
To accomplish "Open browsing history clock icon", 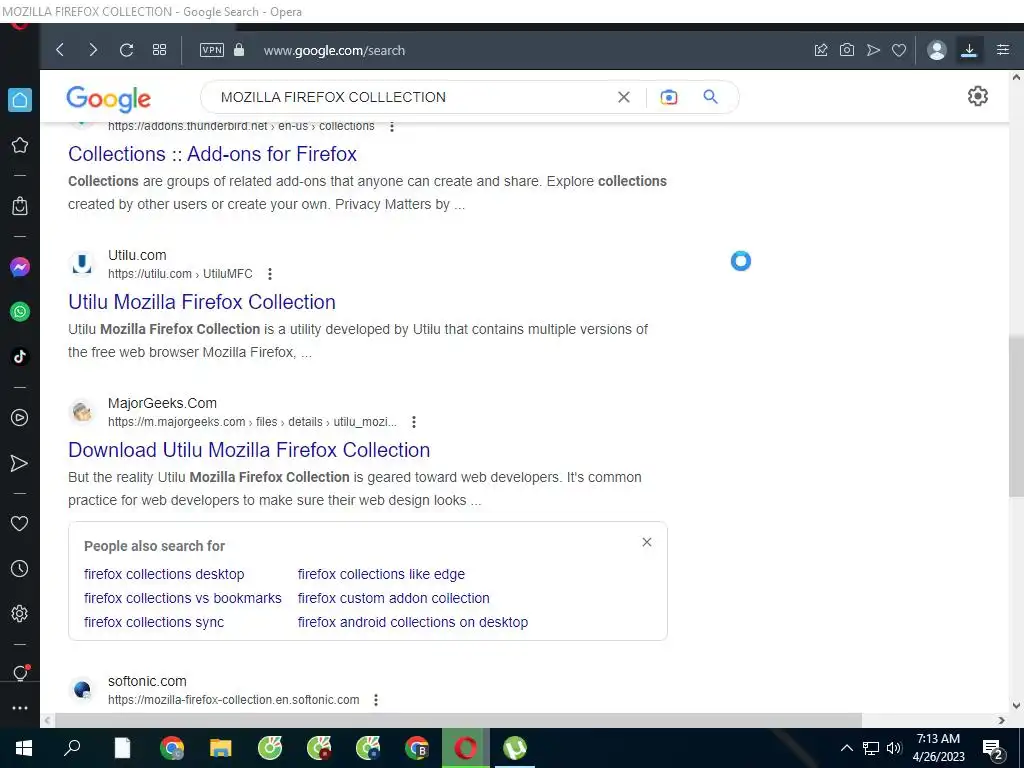I will click(20, 568).
